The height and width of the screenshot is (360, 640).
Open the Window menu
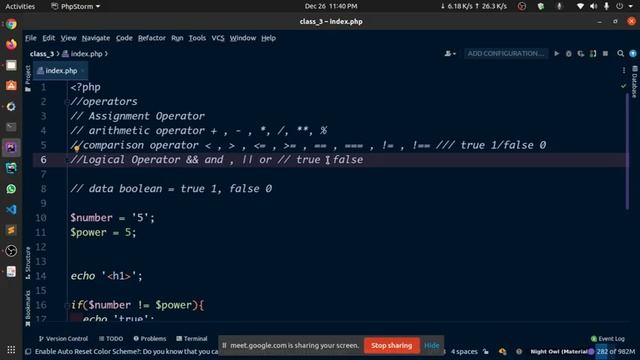coord(242,38)
